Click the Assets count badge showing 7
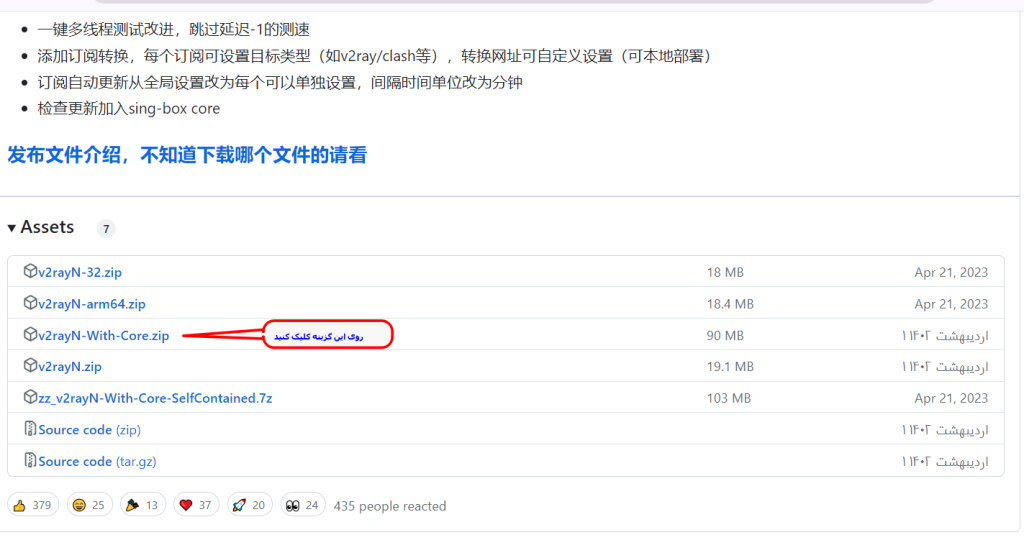 coord(106,229)
